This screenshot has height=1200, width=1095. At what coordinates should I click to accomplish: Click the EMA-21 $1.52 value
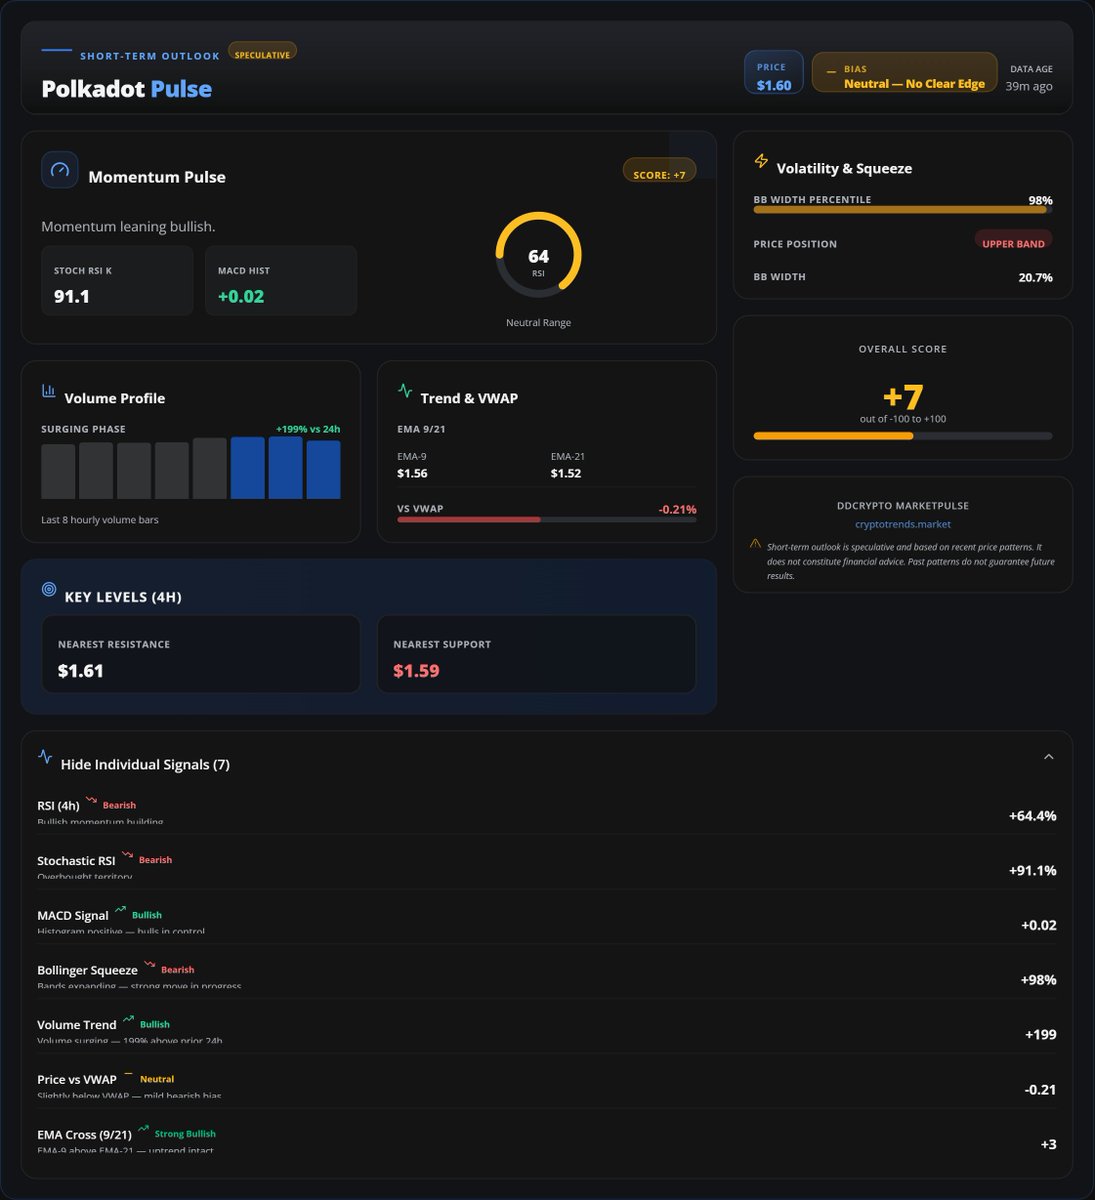coord(566,474)
